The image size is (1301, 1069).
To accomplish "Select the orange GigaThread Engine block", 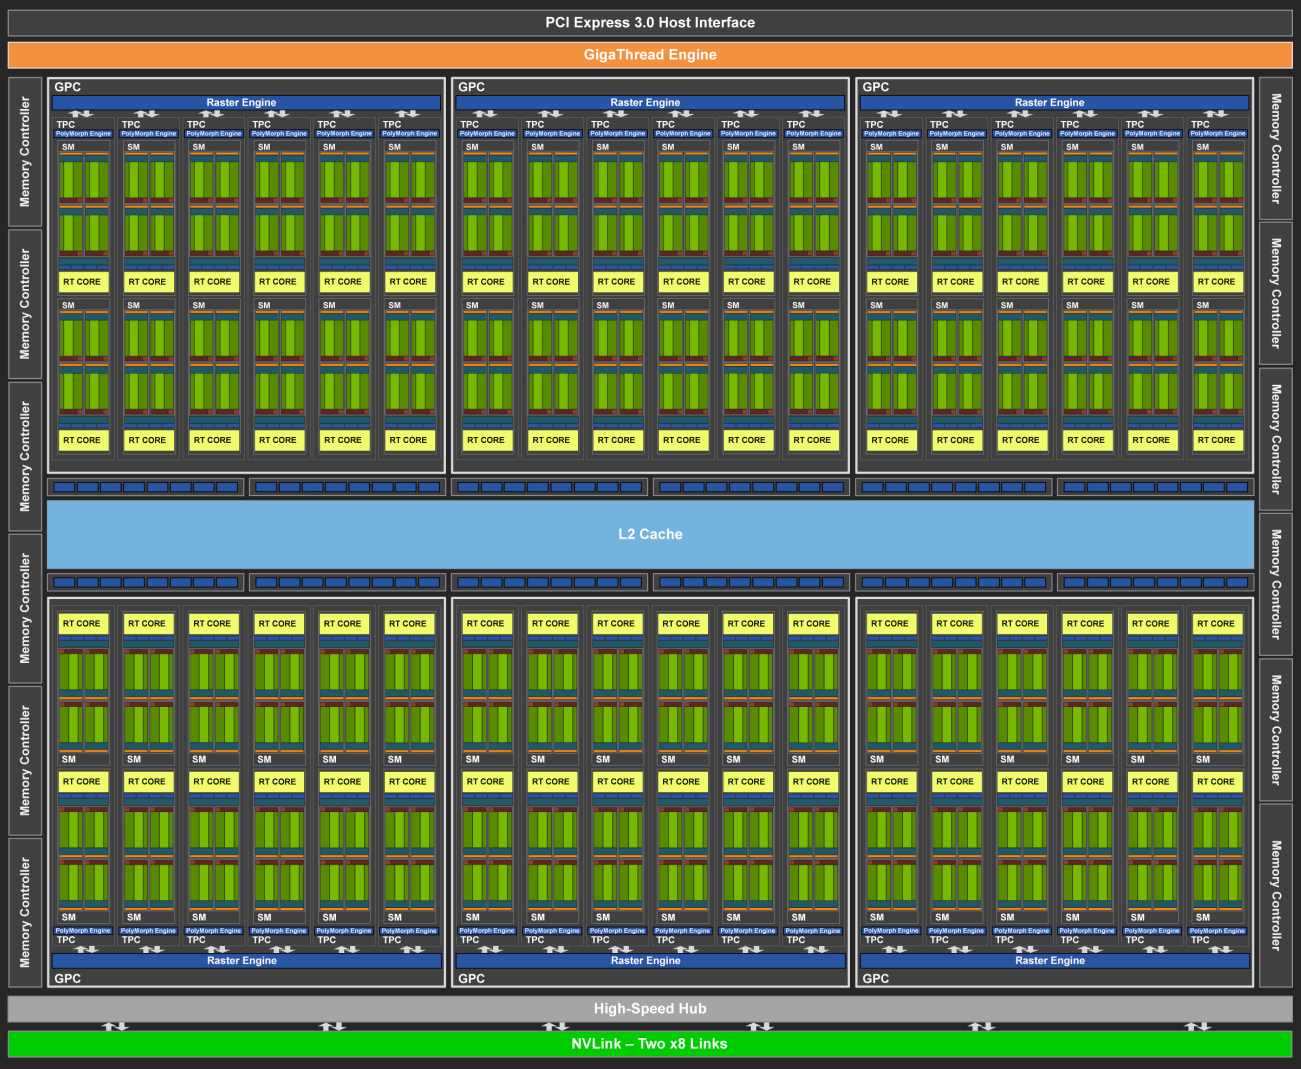I will coord(650,55).
